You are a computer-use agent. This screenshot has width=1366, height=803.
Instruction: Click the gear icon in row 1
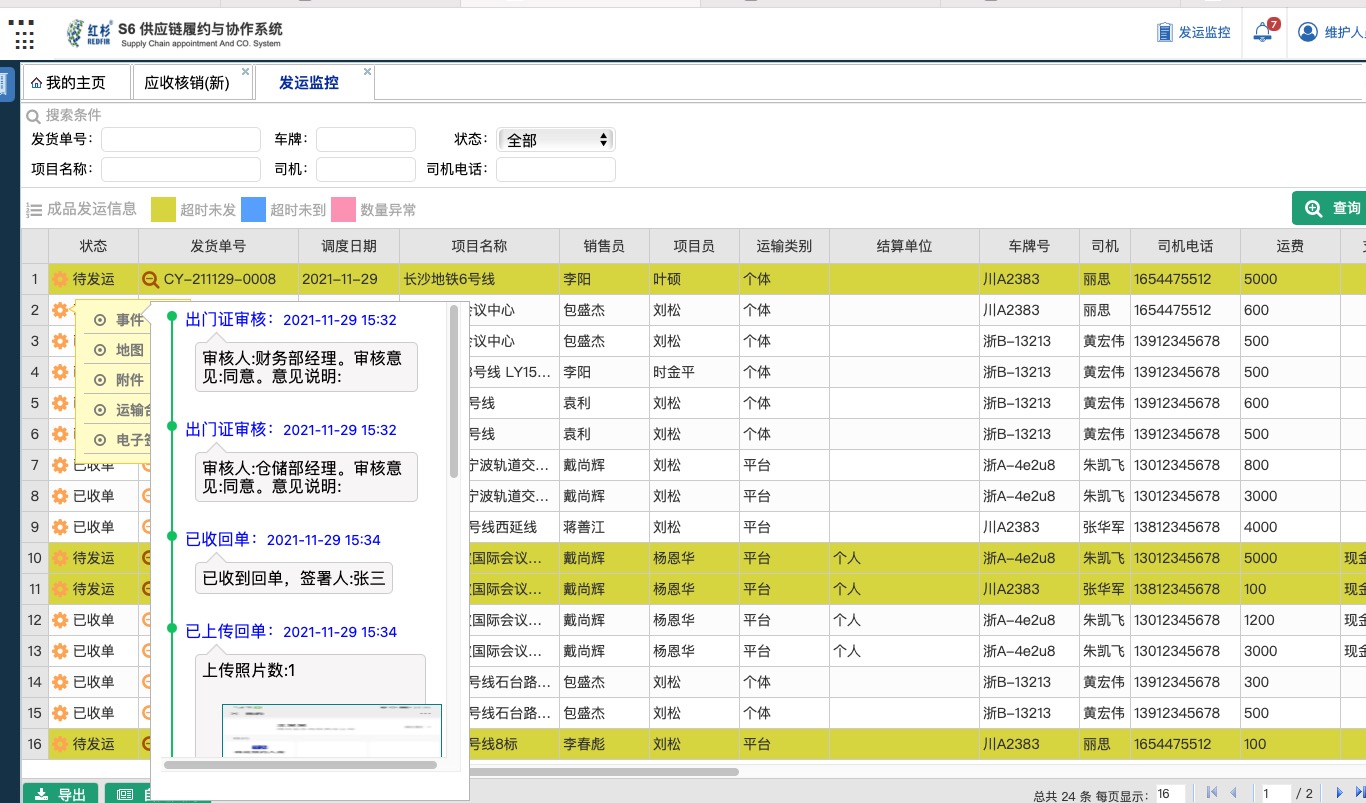pos(60,279)
